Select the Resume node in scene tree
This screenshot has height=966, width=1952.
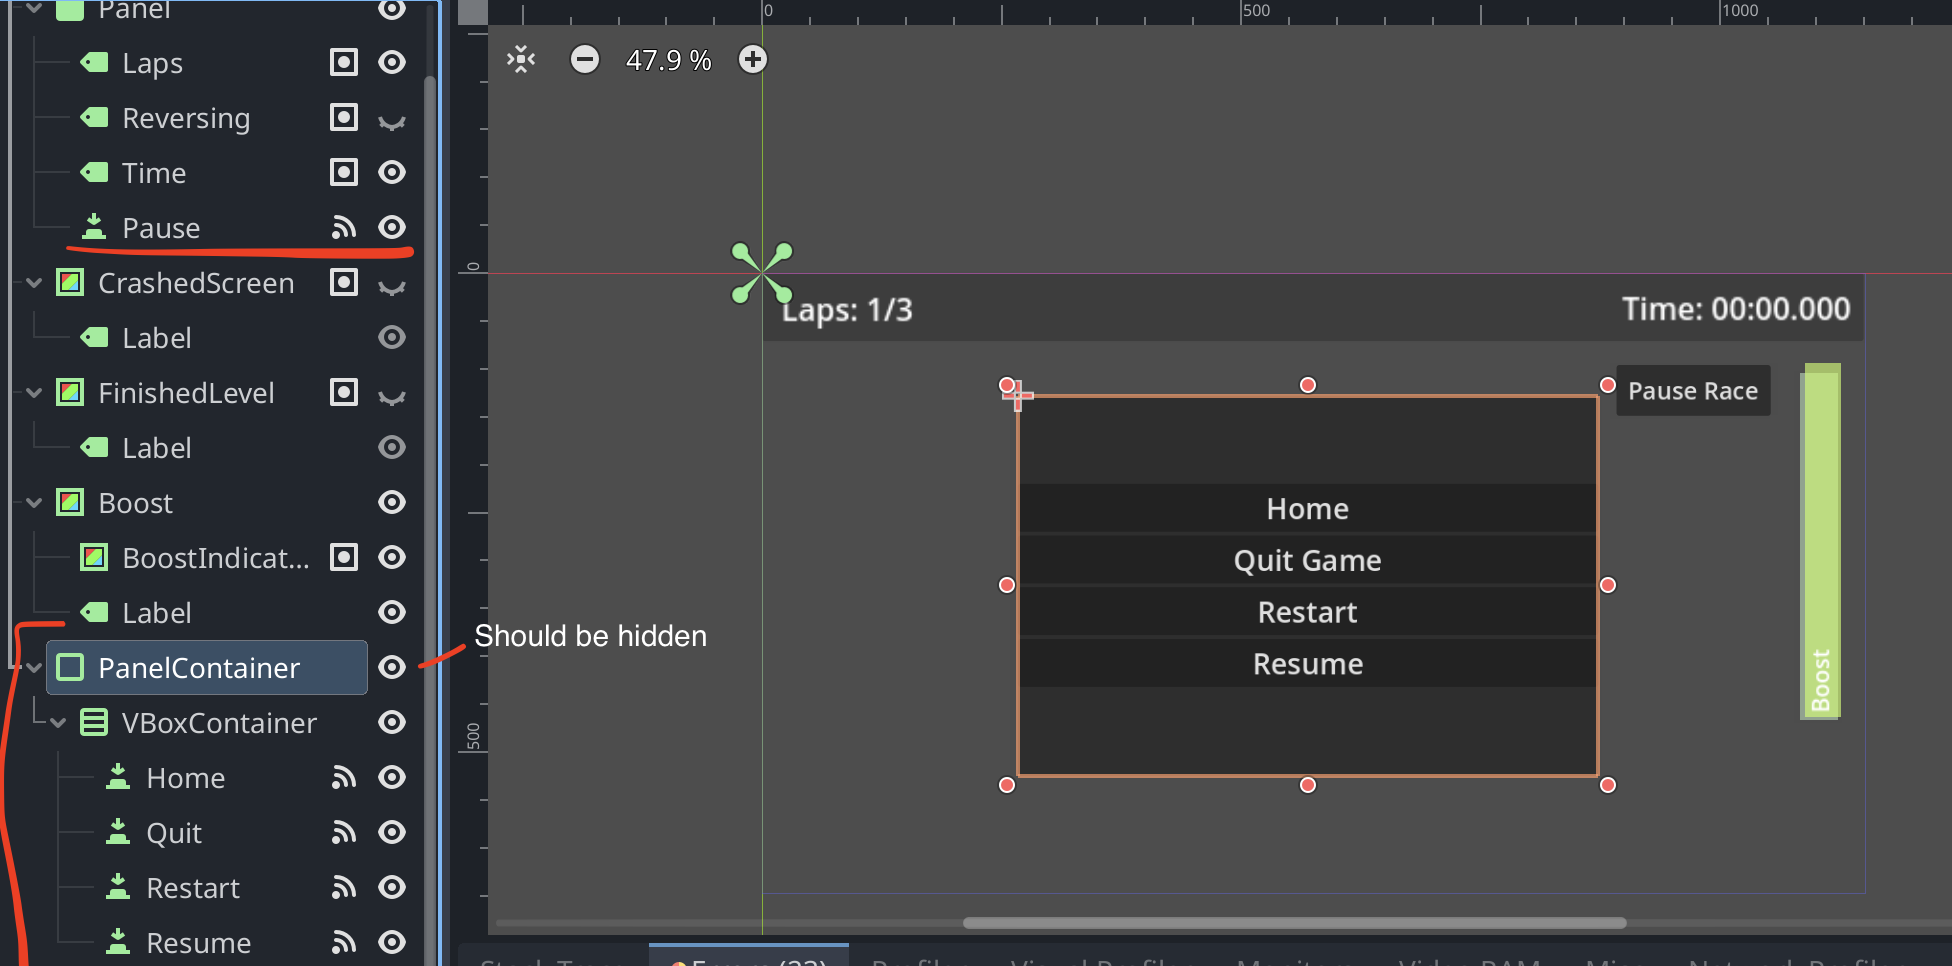tap(198, 943)
